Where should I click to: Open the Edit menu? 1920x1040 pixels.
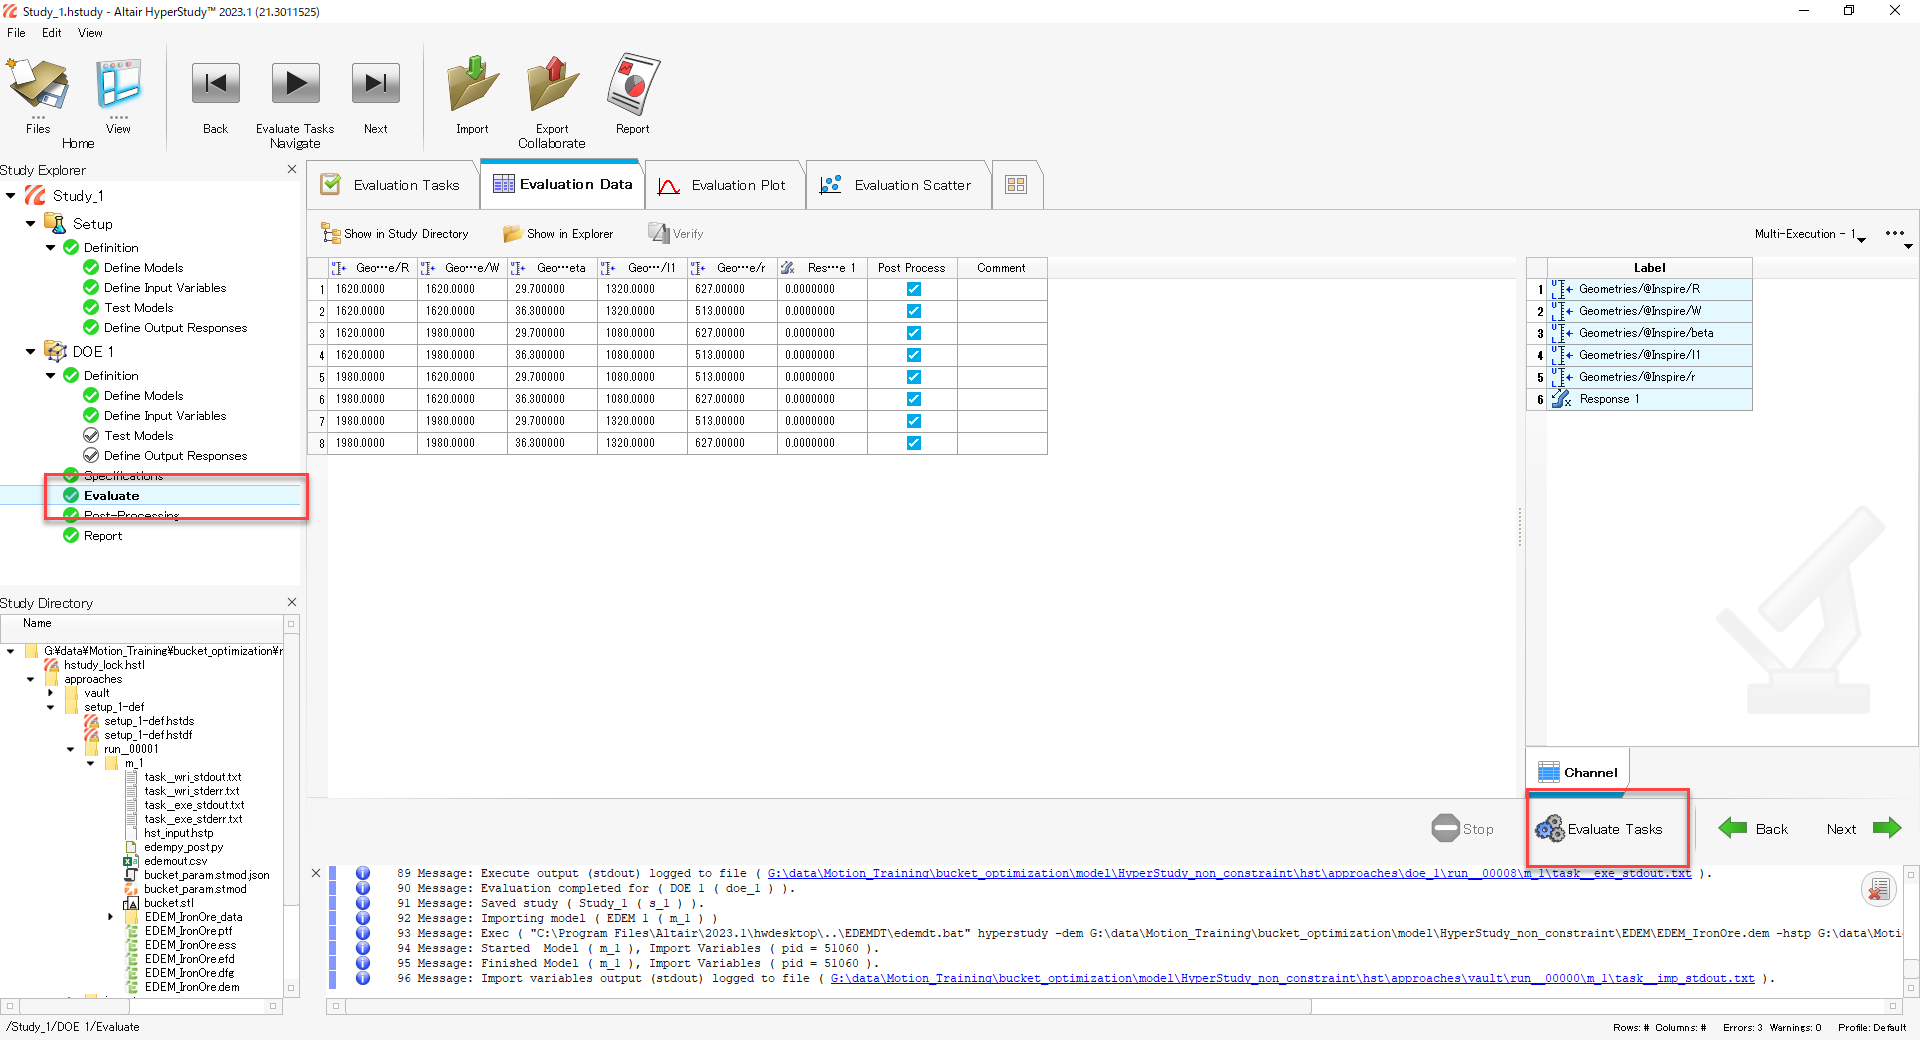(x=52, y=33)
